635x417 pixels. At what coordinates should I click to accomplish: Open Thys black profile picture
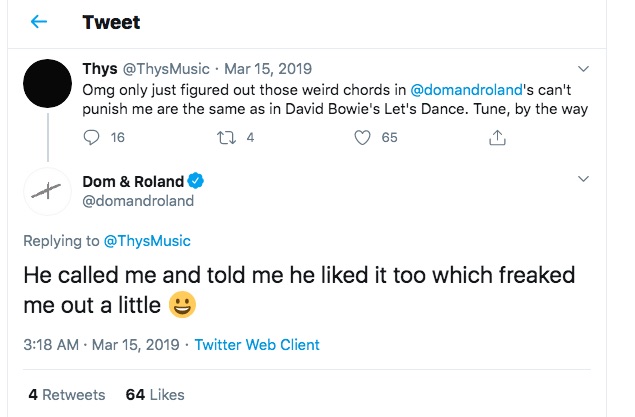coord(46,87)
